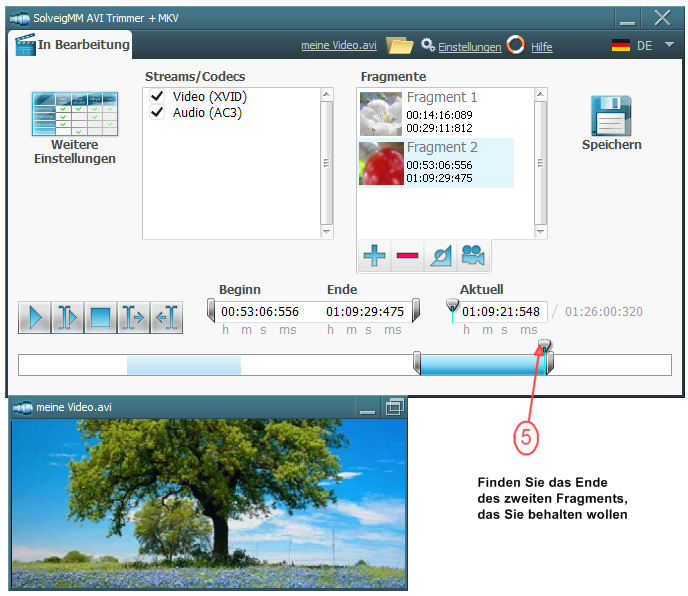The width and height of the screenshot is (688, 596).
Task: Click the Ende field right bracket handle
Action: coord(416,310)
